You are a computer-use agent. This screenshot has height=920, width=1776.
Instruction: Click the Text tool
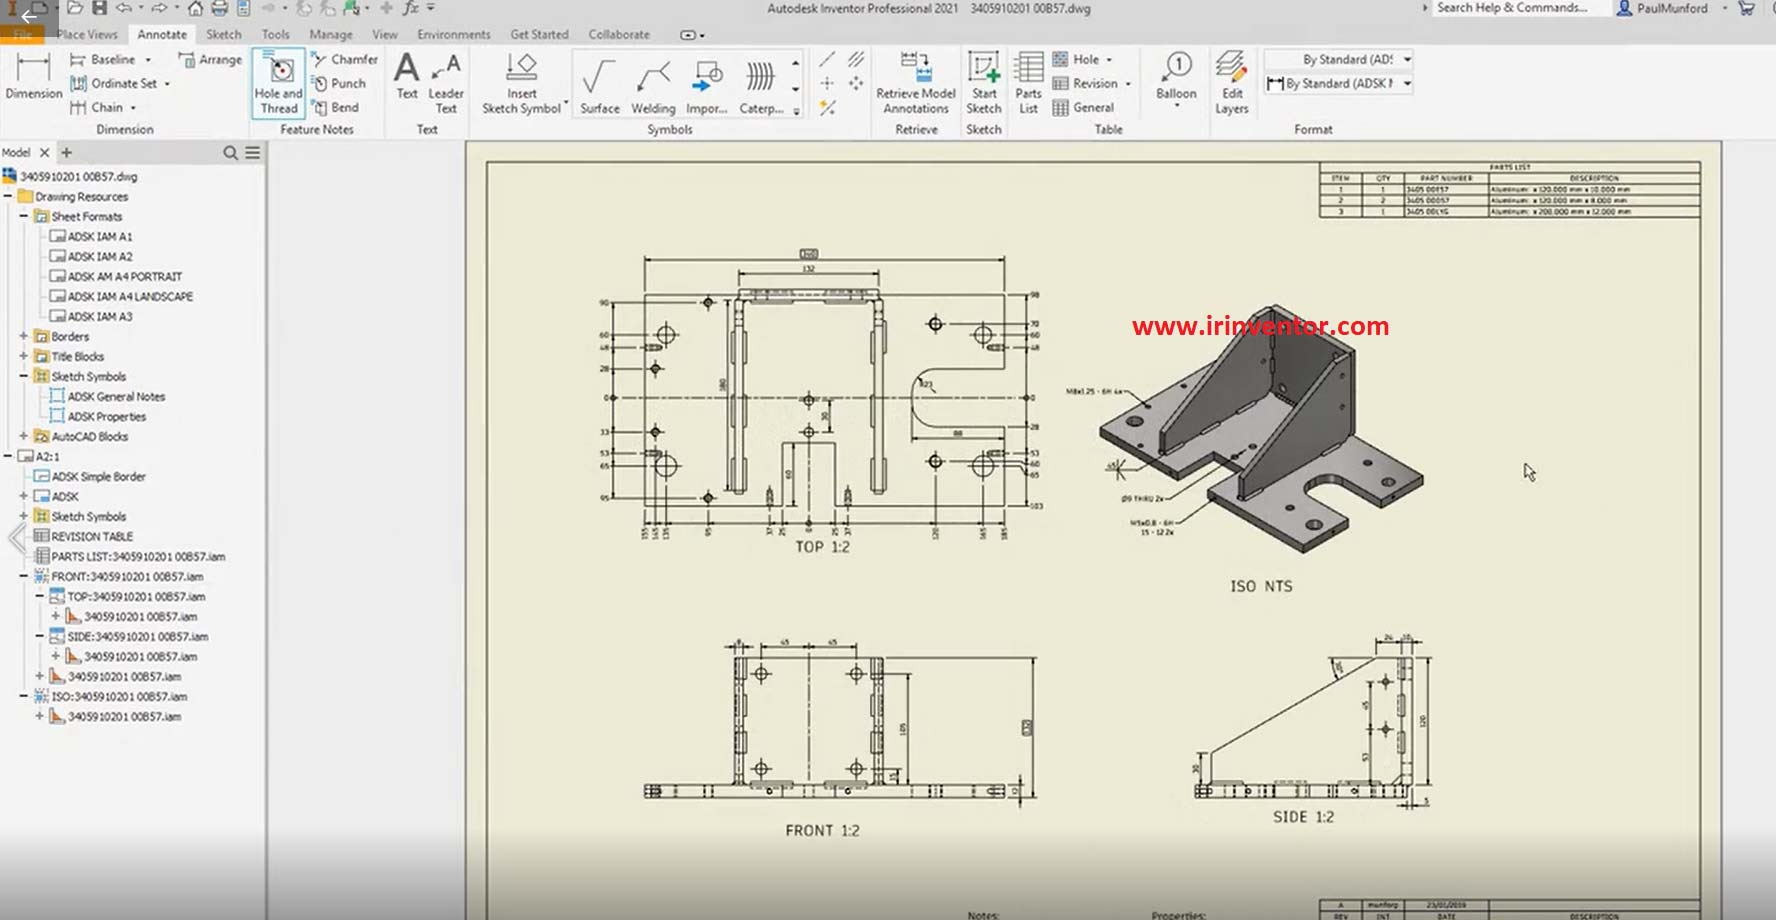click(406, 76)
